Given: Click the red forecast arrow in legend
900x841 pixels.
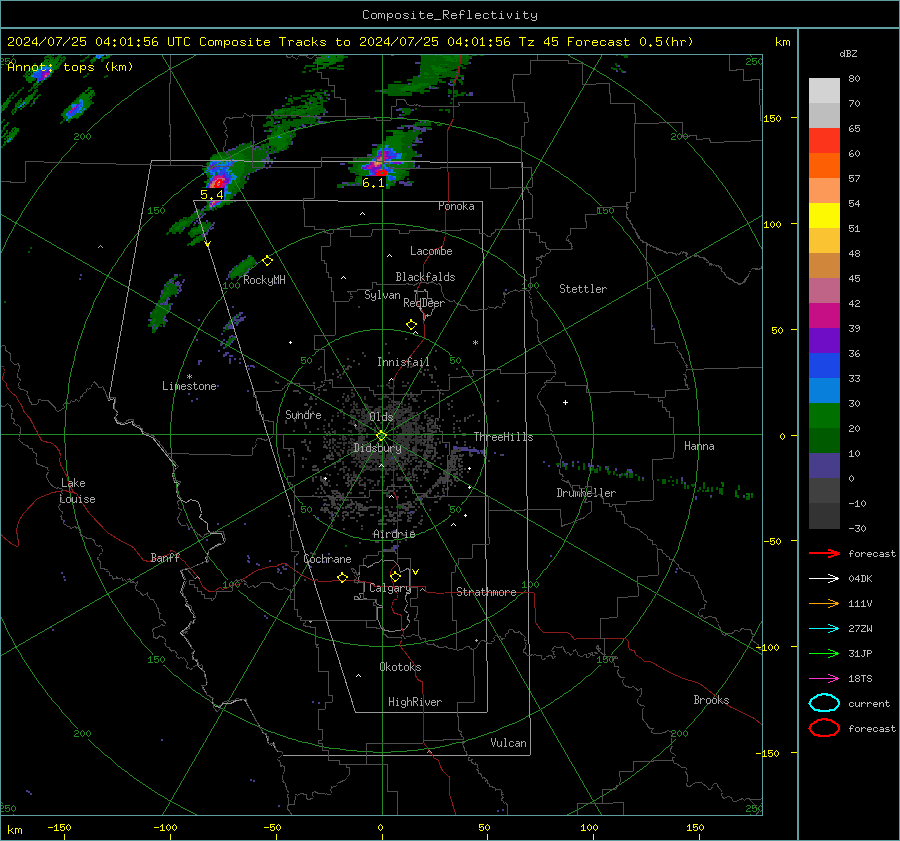Looking at the screenshot, I should pos(824,553).
